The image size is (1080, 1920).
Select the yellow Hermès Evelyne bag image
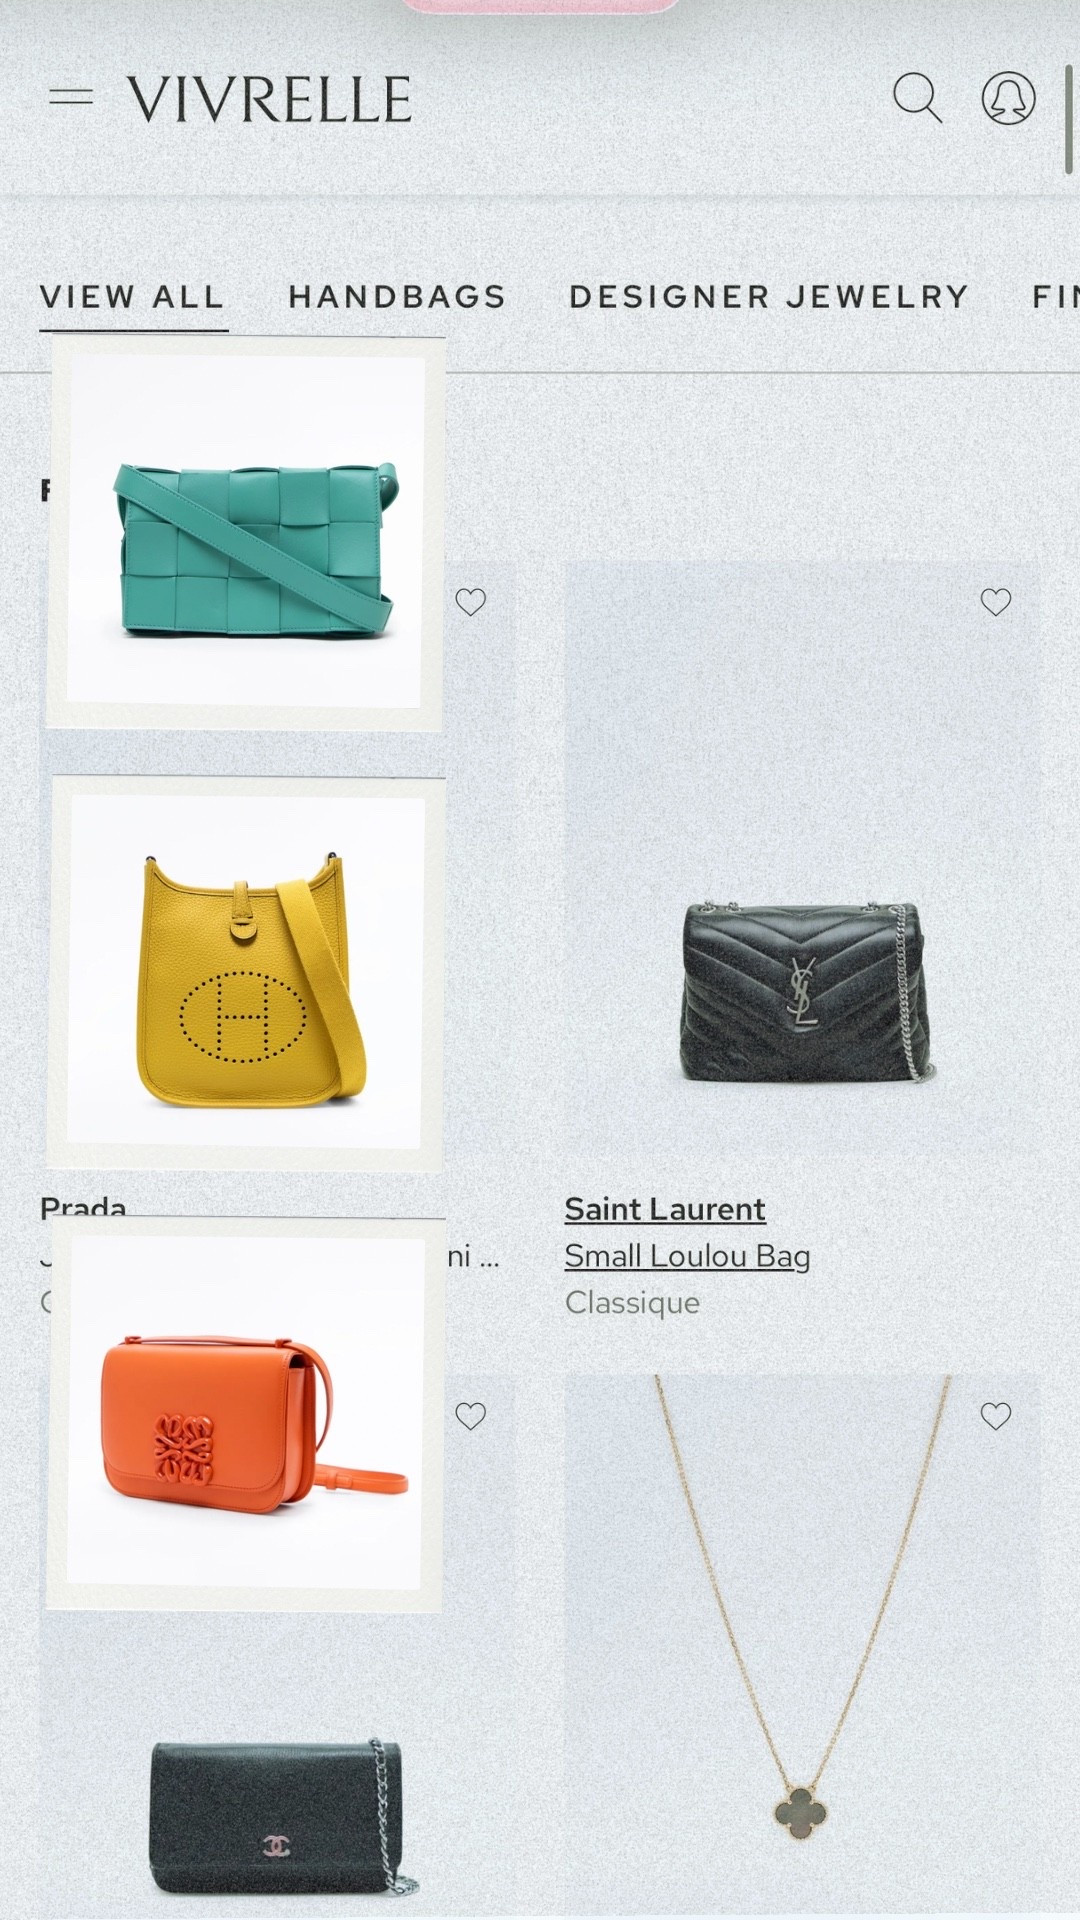(246, 974)
